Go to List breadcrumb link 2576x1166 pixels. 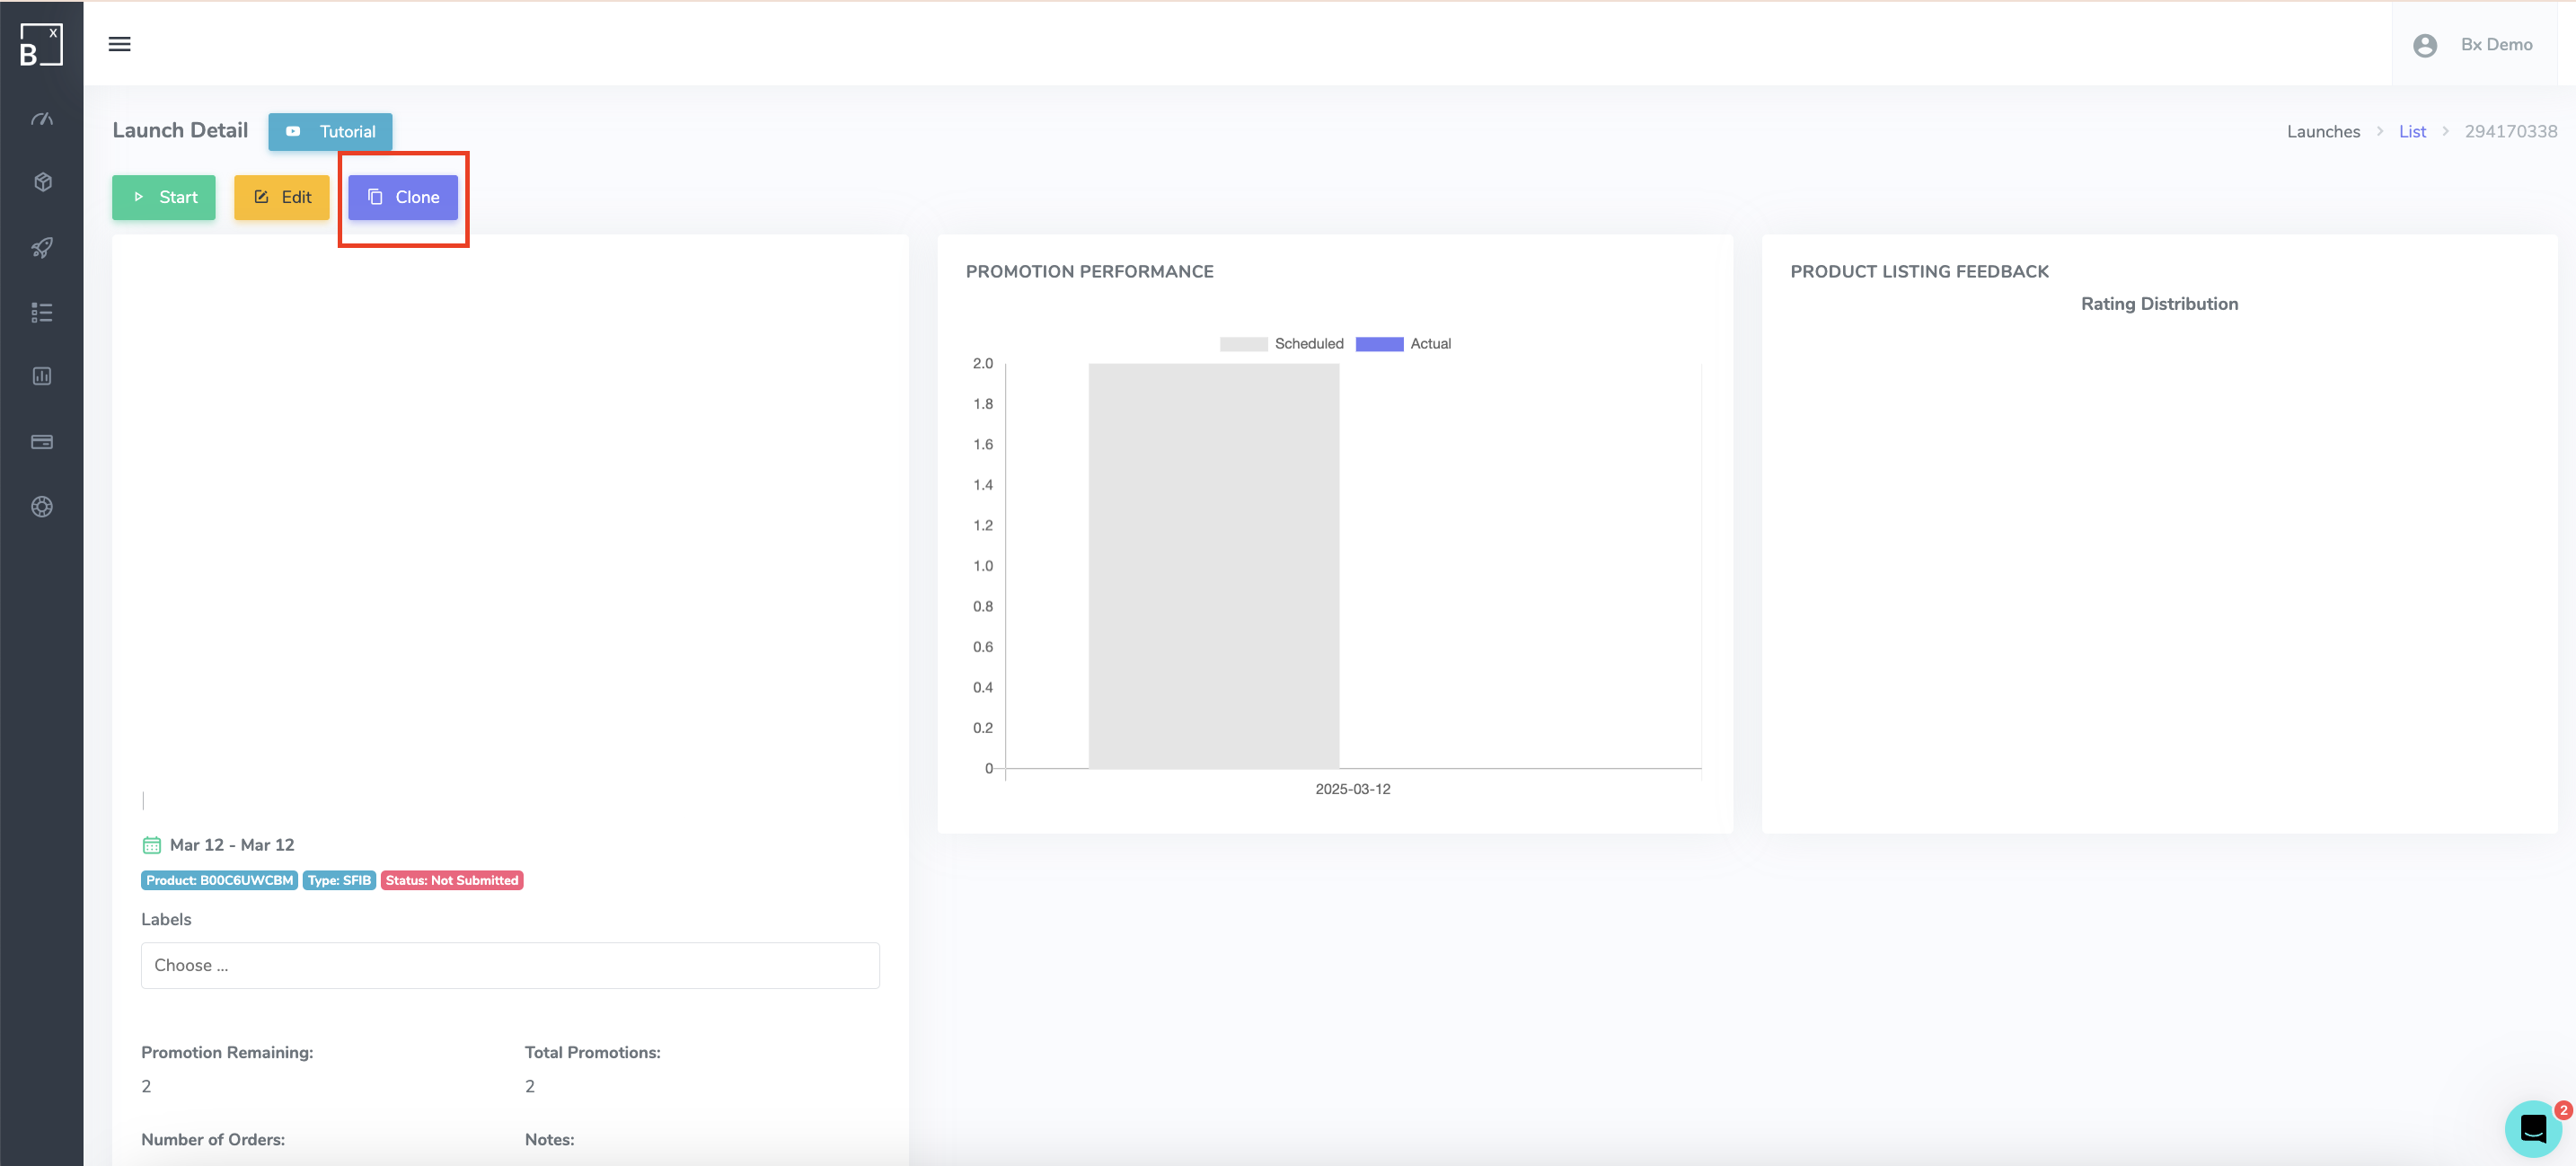point(2411,132)
